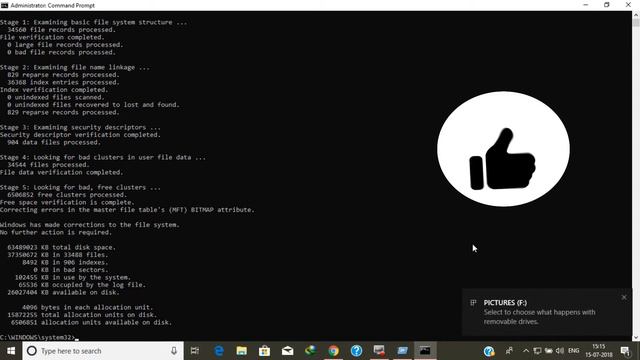This screenshot has width=640, height=360.
Task: Click 'KB occupied by the log file' line
Action: pyautogui.click(x=82, y=285)
